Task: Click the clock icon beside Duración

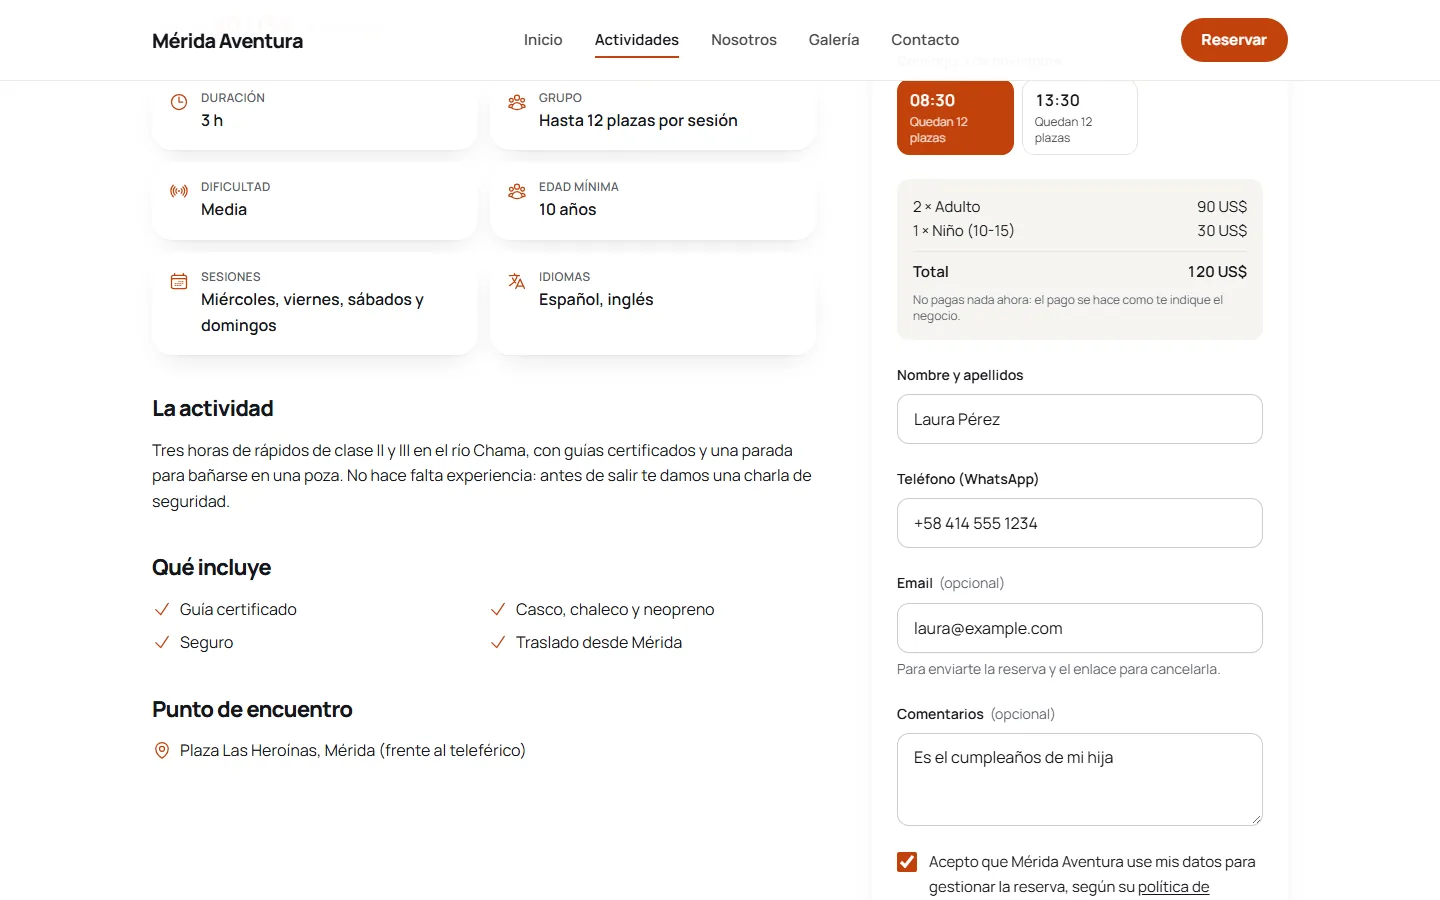Action: [x=179, y=102]
